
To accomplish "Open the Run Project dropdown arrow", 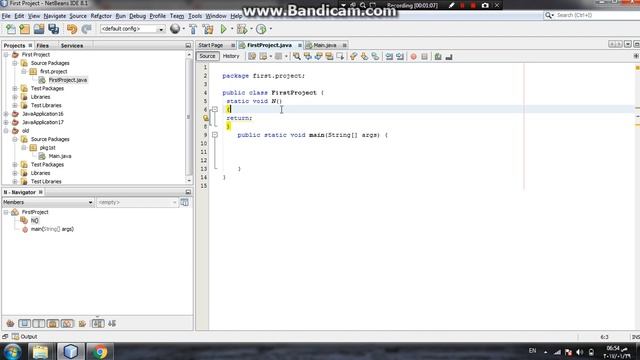I will (x=231, y=29).
